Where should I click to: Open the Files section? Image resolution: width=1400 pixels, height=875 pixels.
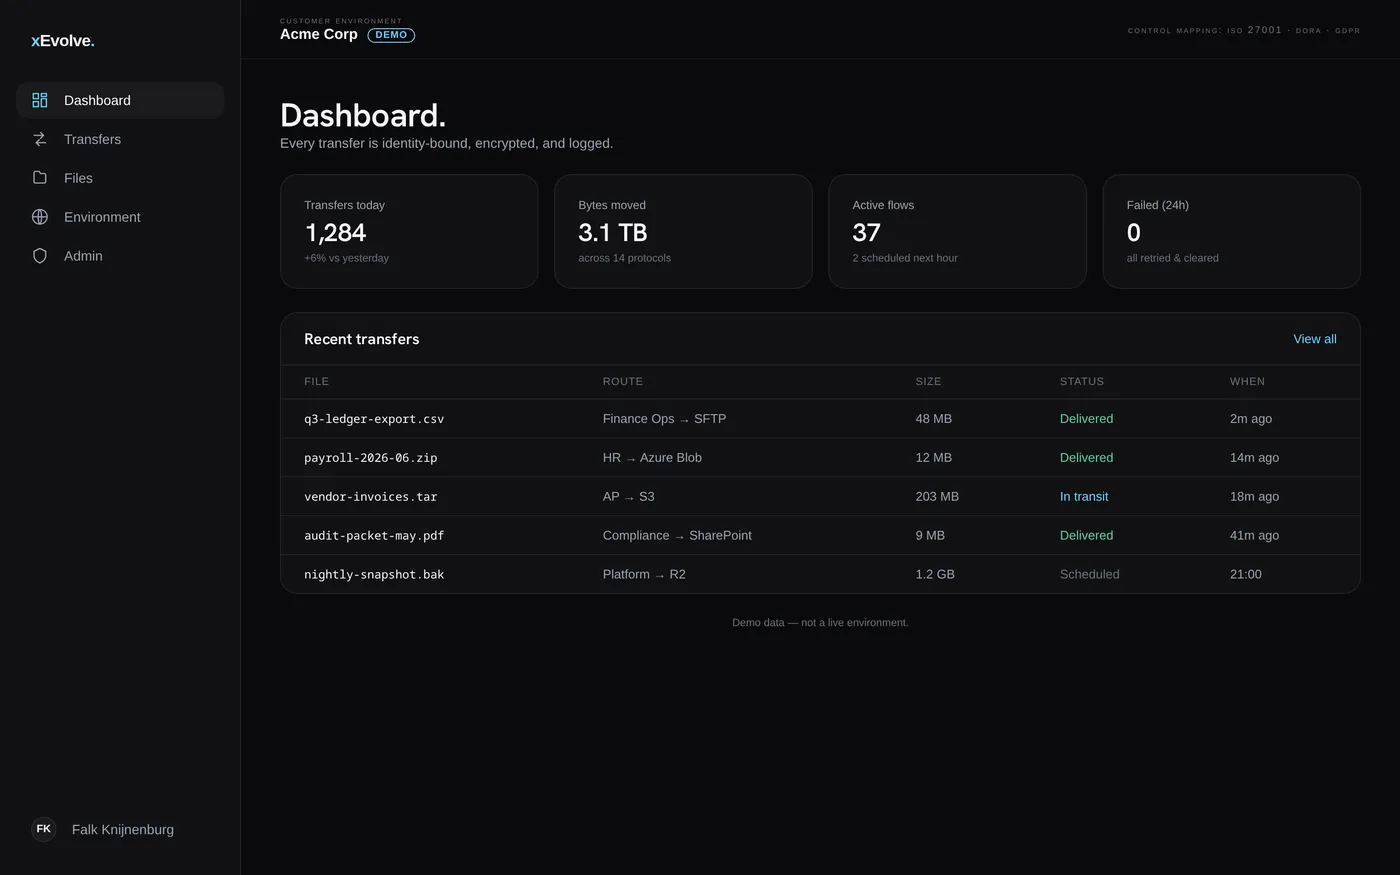pos(120,178)
